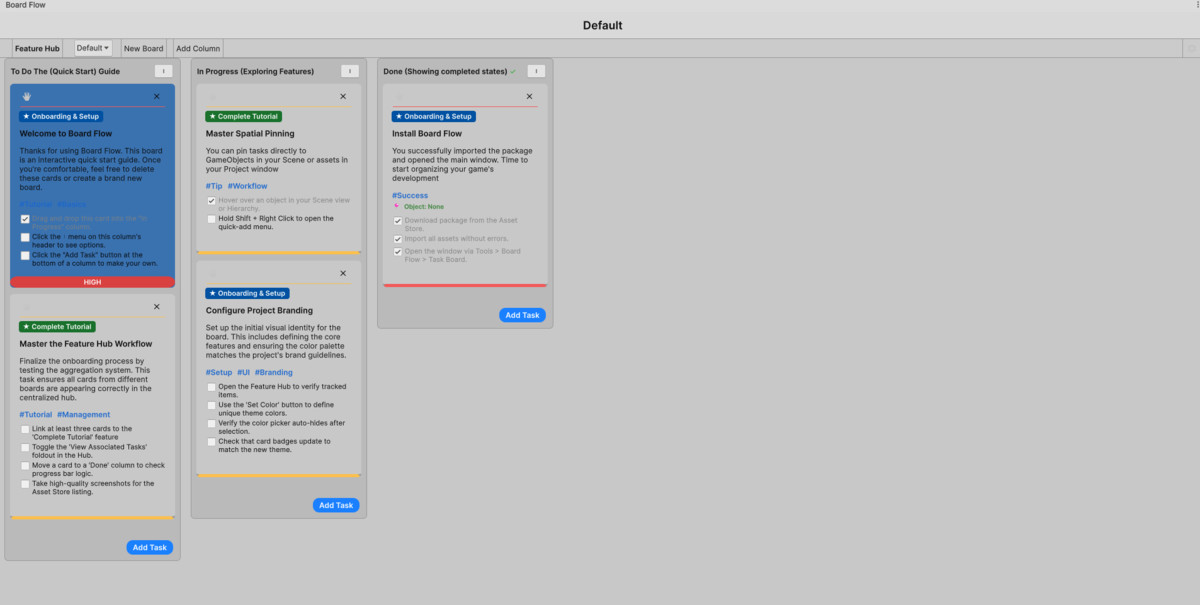The image size is (1200, 605).
Task: Close the Configure Project Branding card
Action: point(343,273)
